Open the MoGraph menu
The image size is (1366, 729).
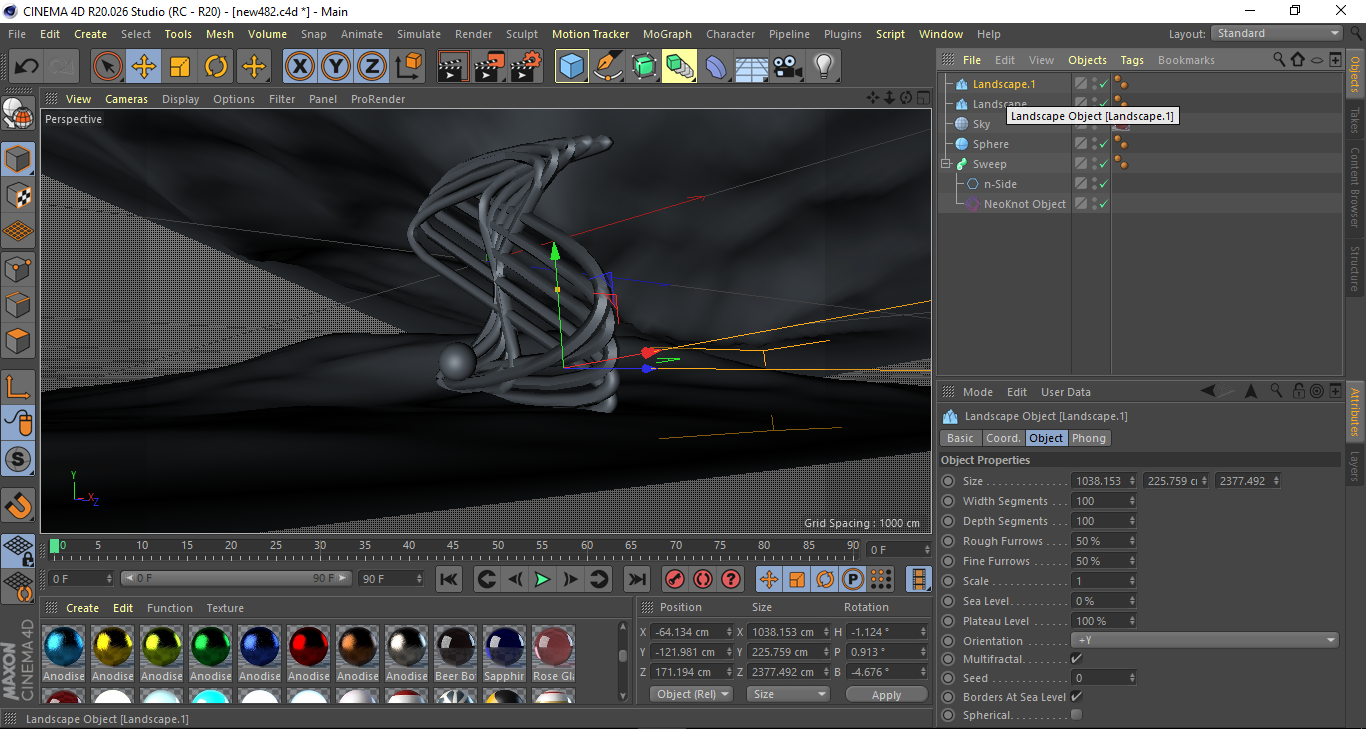click(x=667, y=34)
